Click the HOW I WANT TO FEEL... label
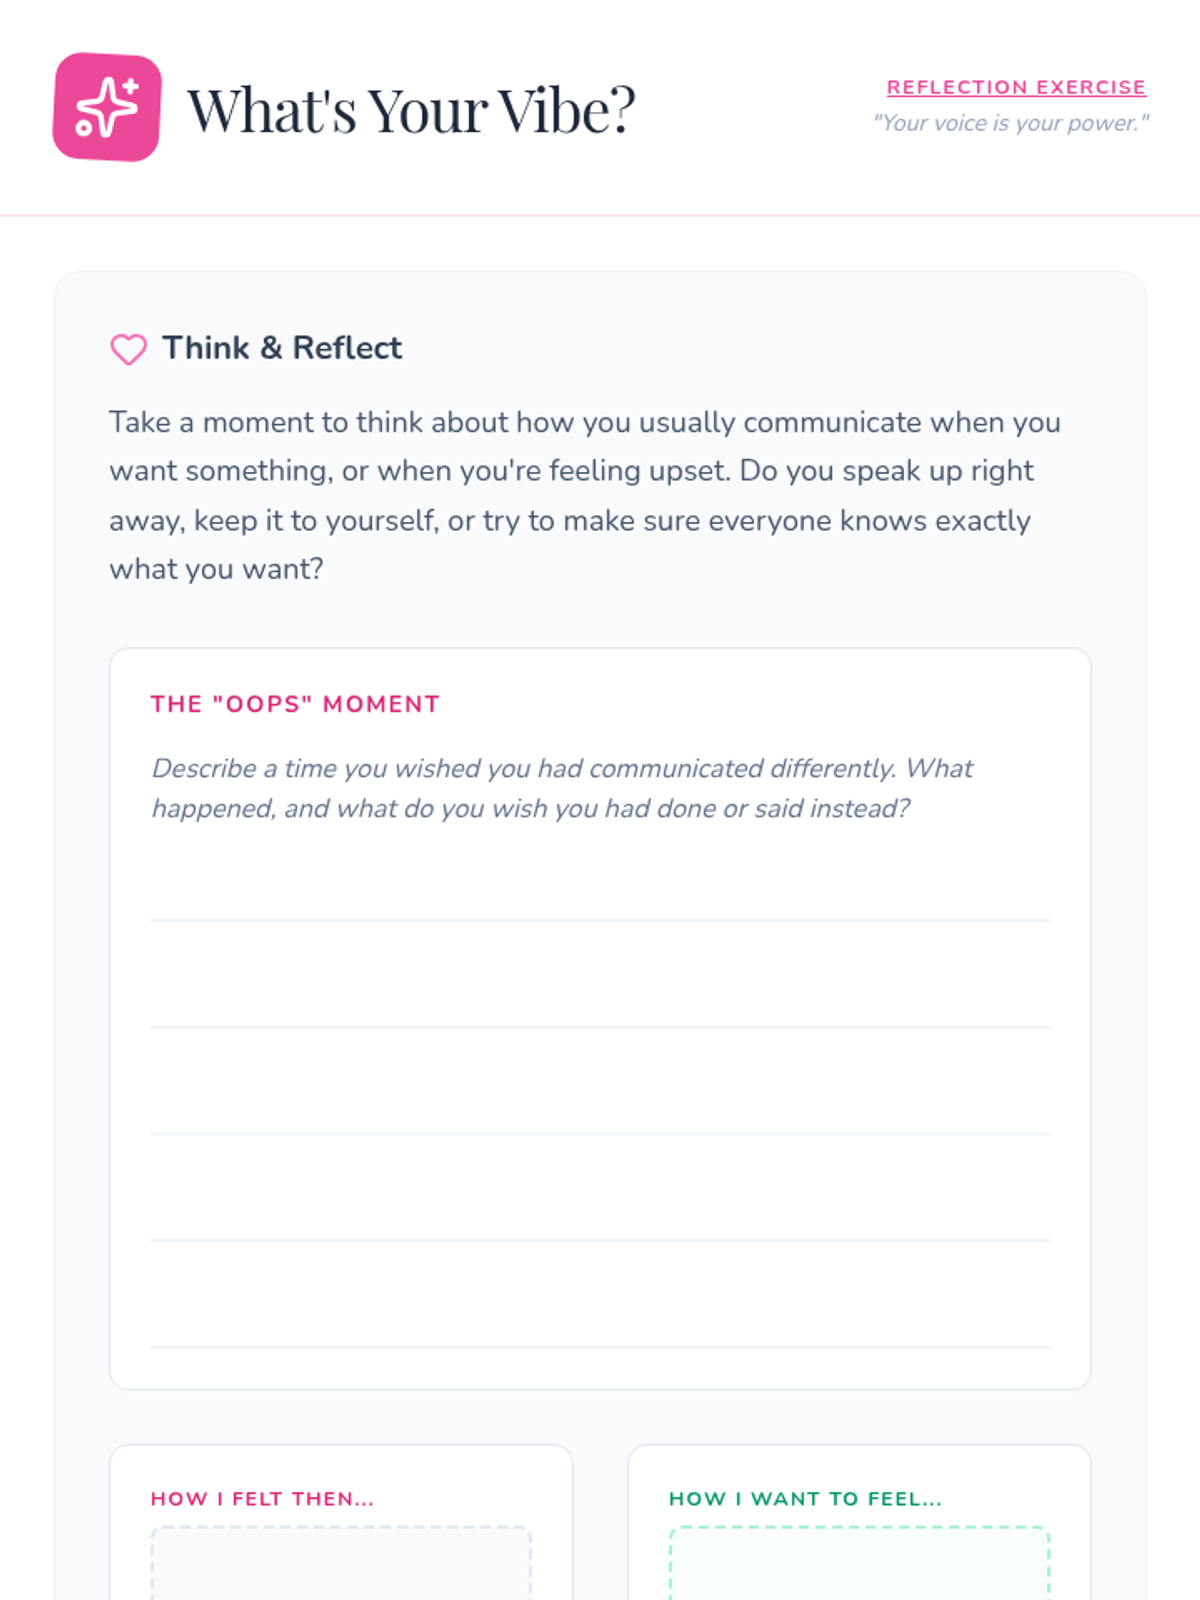This screenshot has height=1600, width=1200. tap(805, 1499)
